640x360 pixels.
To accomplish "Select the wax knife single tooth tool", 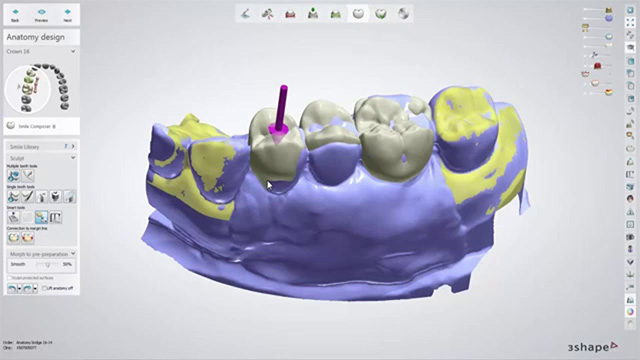I will (27, 197).
